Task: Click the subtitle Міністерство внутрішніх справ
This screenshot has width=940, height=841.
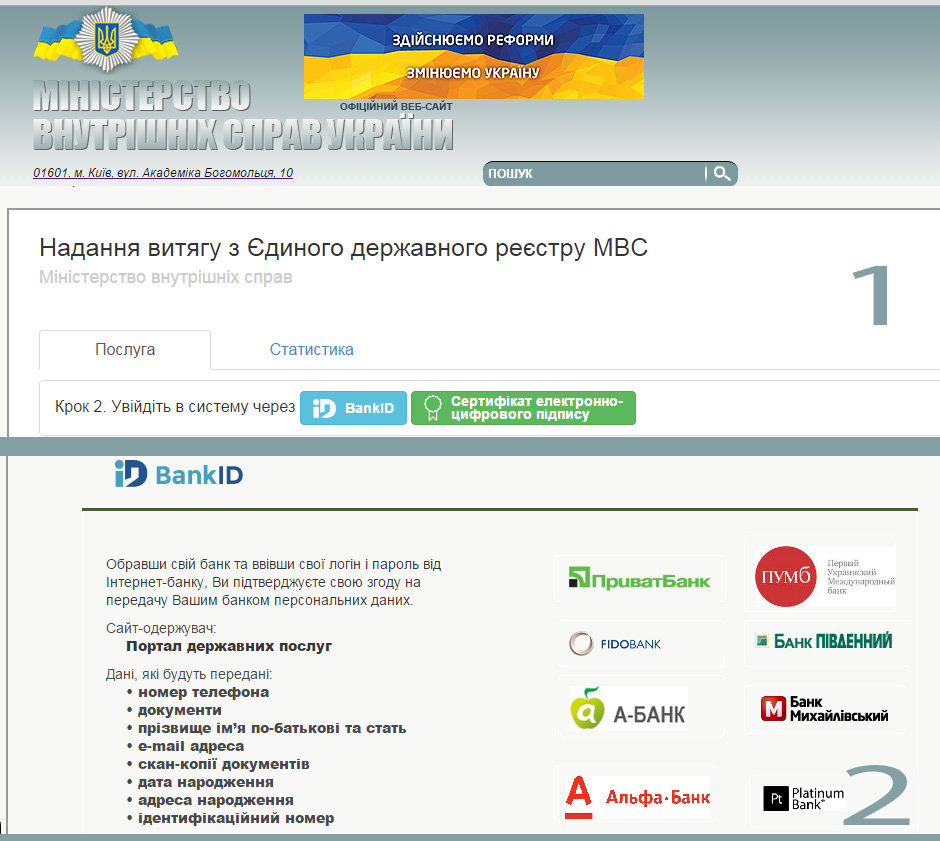Action: pyautogui.click(x=165, y=278)
